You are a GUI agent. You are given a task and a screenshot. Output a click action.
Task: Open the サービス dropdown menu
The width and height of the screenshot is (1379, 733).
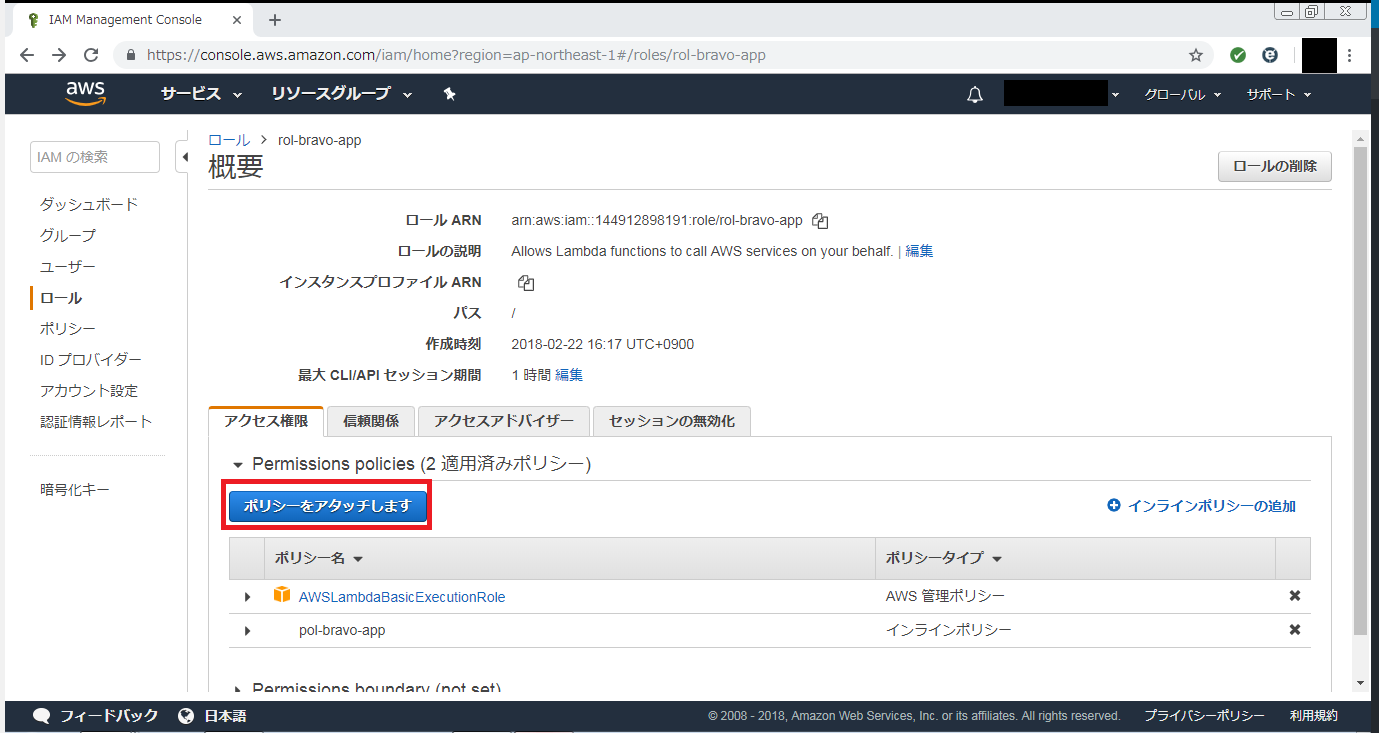click(x=201, y=94)
